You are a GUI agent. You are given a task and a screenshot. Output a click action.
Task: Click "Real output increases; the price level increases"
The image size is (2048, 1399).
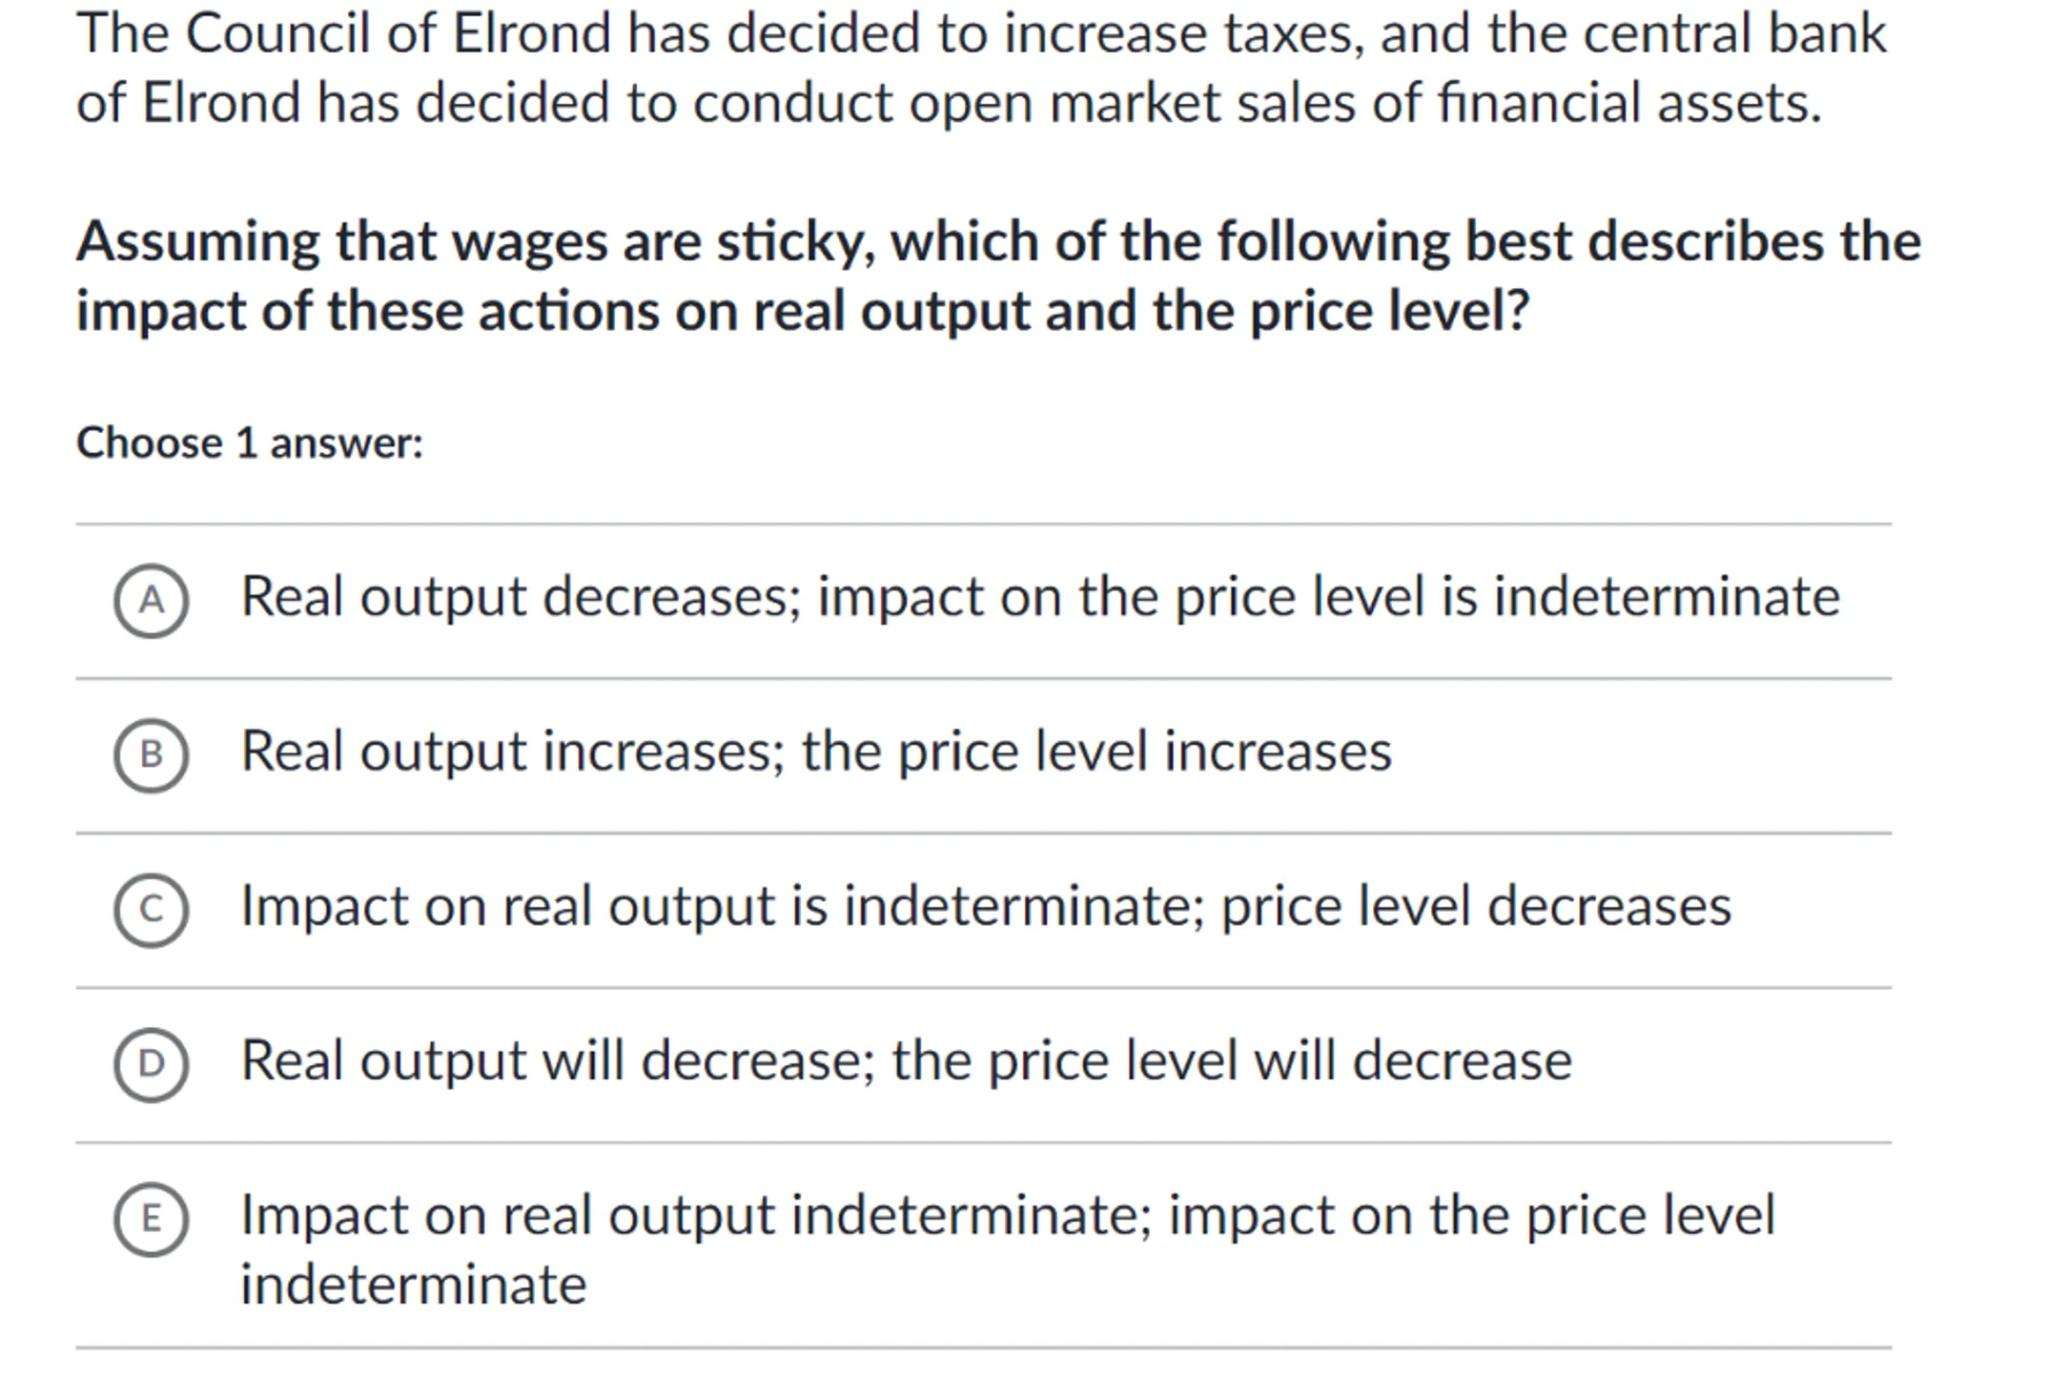(815, 751)
